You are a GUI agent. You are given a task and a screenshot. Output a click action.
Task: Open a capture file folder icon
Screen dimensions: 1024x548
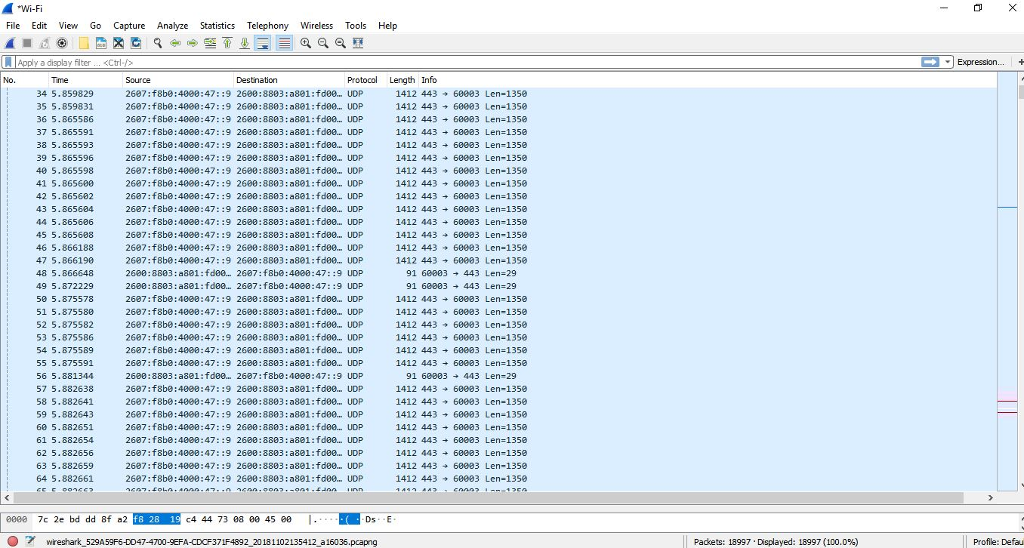pos(84,43)
